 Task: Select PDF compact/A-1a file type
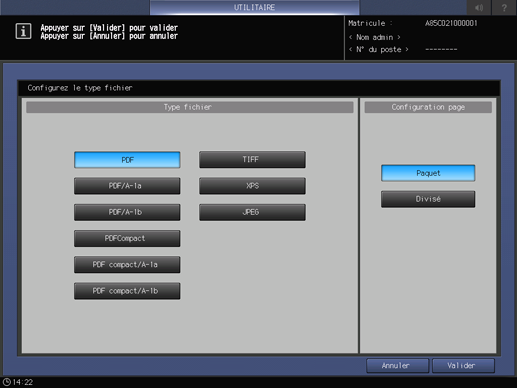tap(127, 265)
